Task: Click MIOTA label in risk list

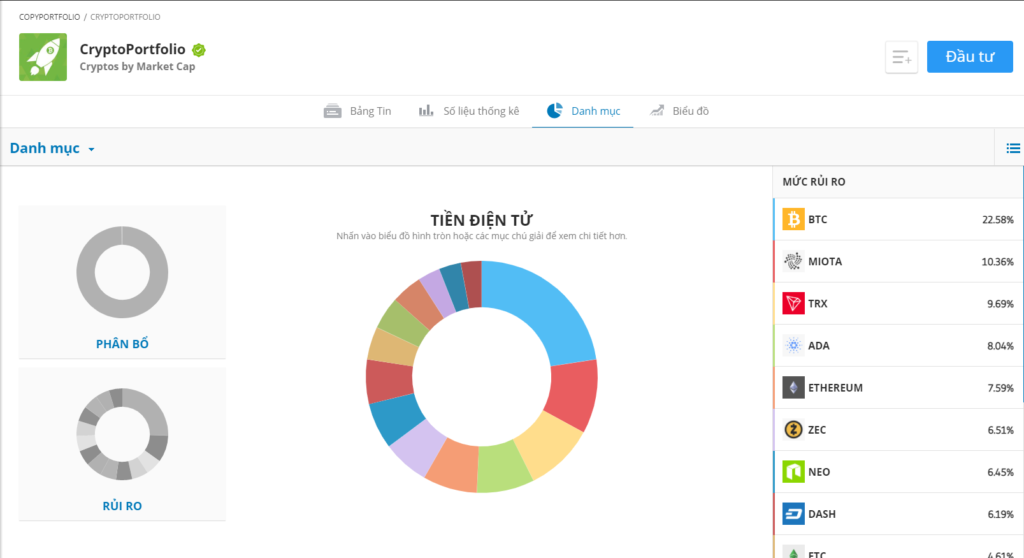Action: (x=825, y=261)
